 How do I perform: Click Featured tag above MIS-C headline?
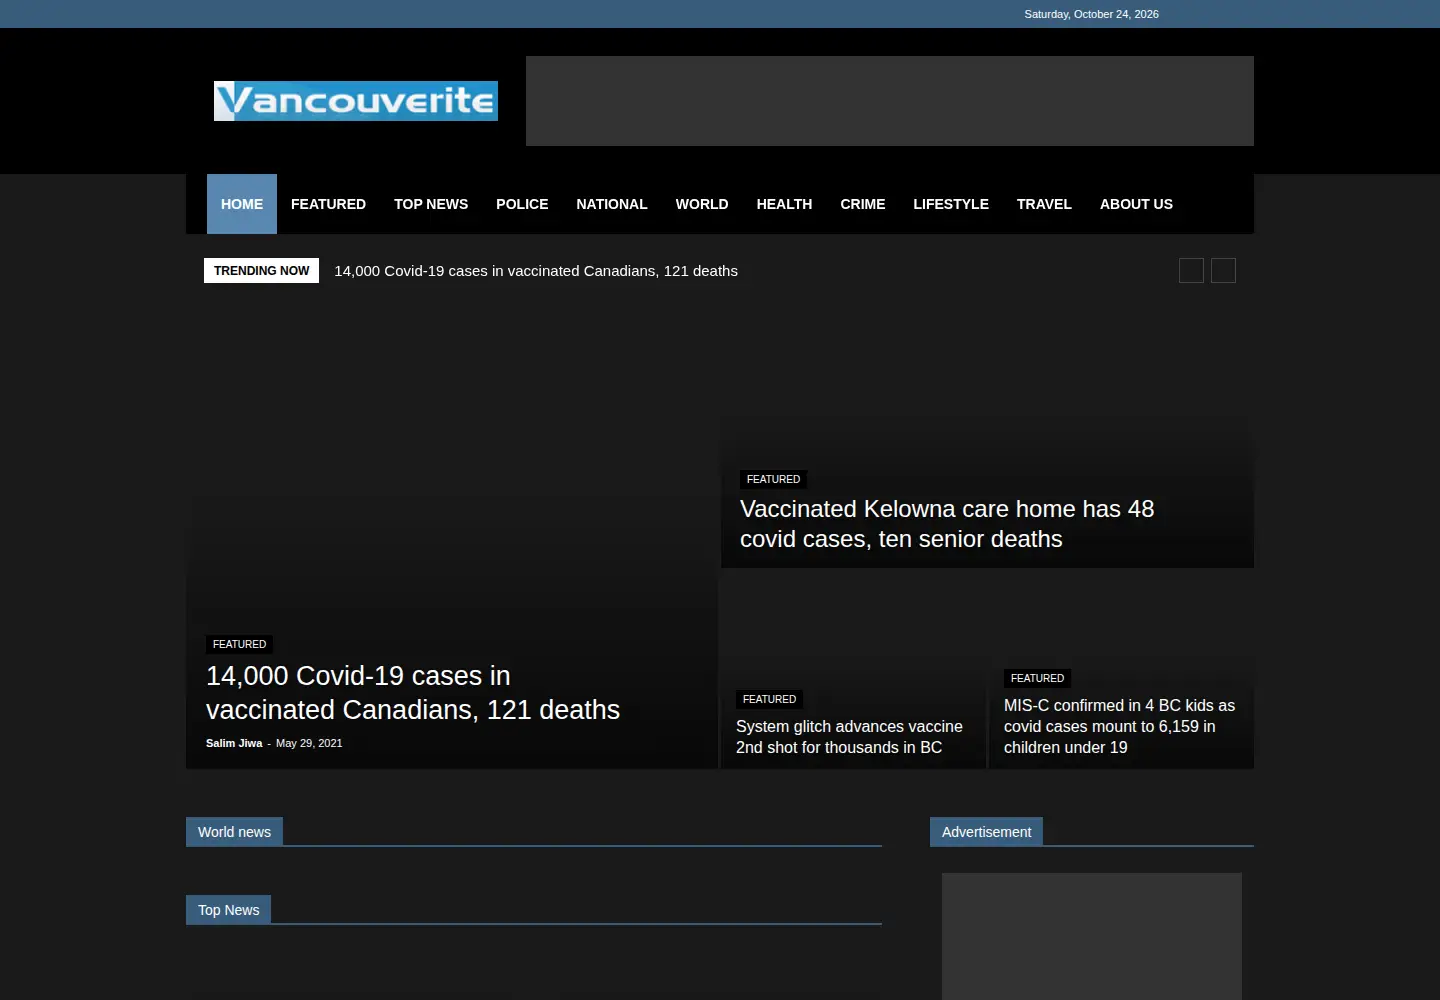click(1037, 678)
